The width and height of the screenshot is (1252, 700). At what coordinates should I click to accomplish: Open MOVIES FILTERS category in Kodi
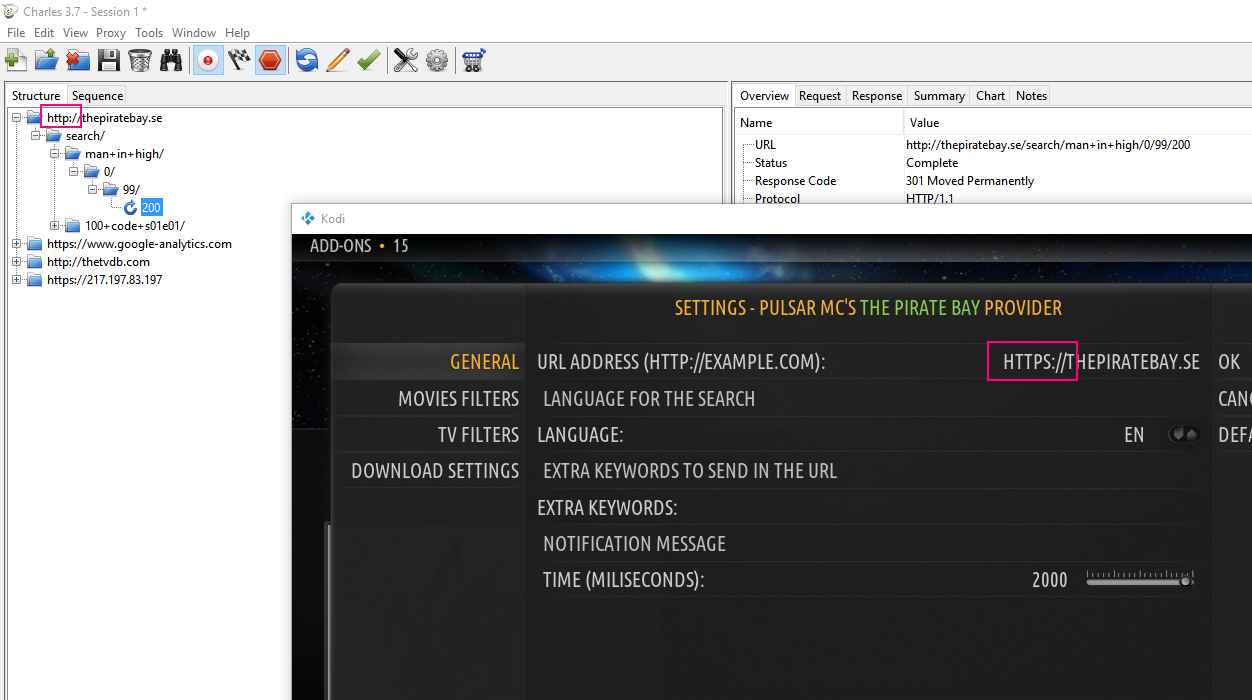[458, 399]
